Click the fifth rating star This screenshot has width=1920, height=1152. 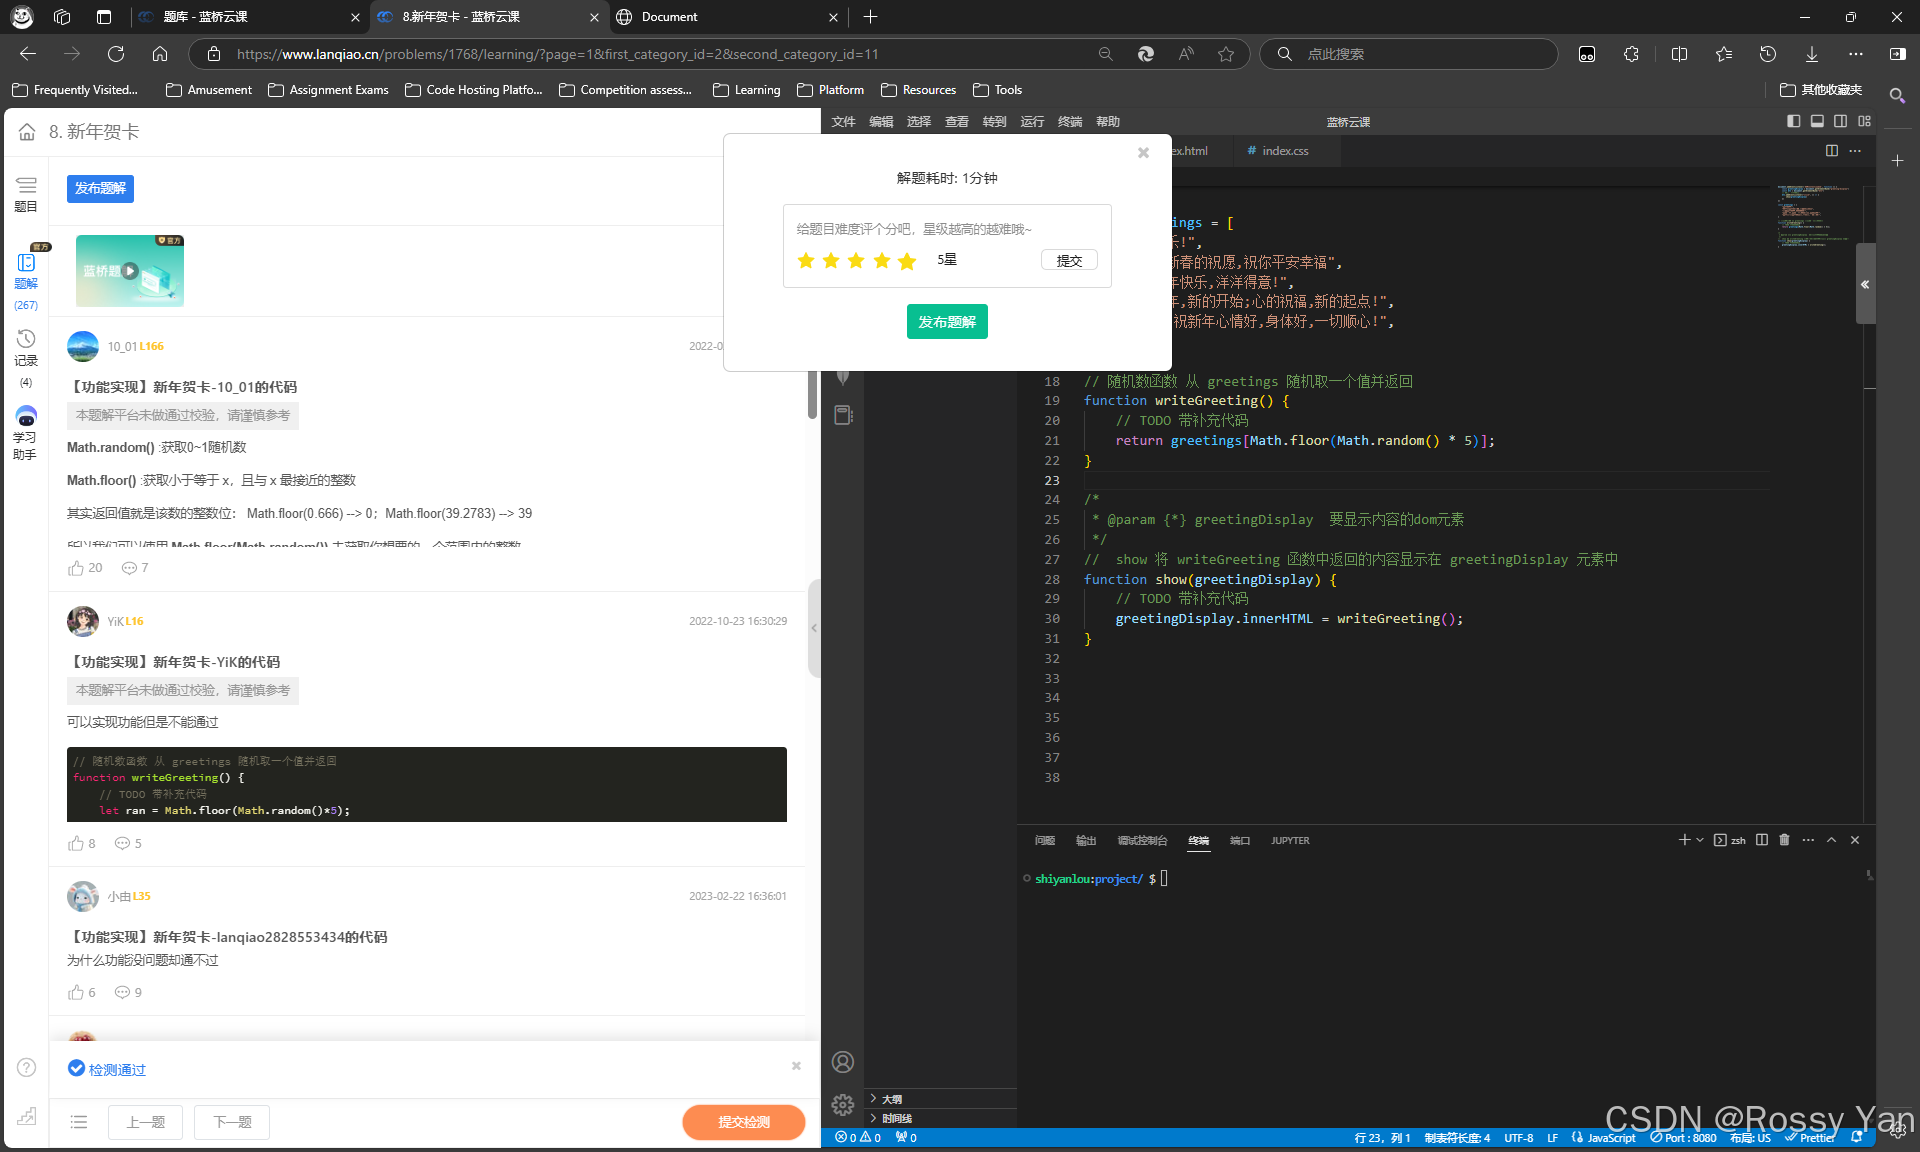tap(907, 261)
